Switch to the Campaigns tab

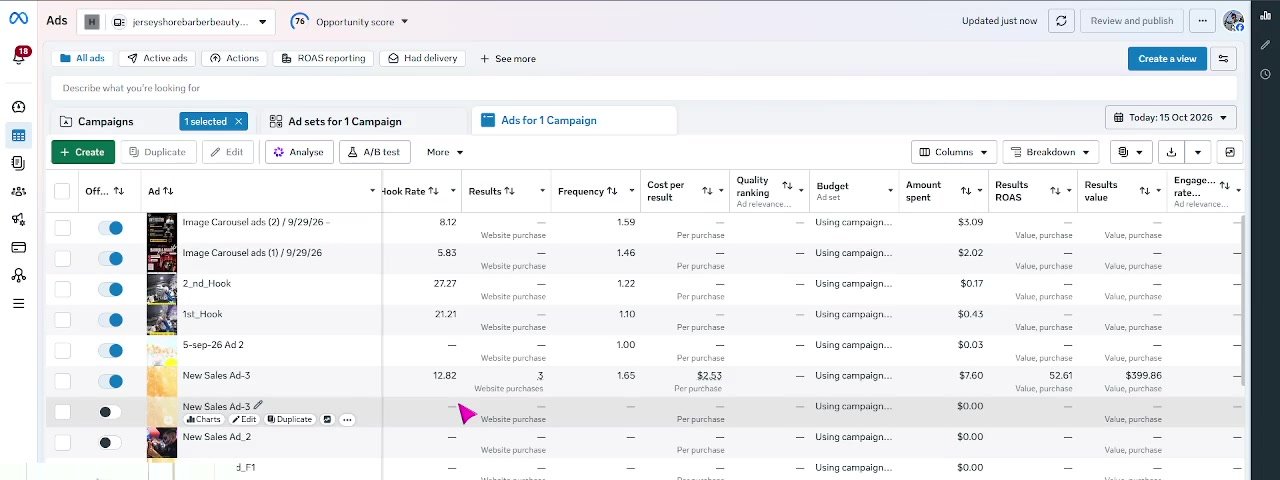(105, 121)
